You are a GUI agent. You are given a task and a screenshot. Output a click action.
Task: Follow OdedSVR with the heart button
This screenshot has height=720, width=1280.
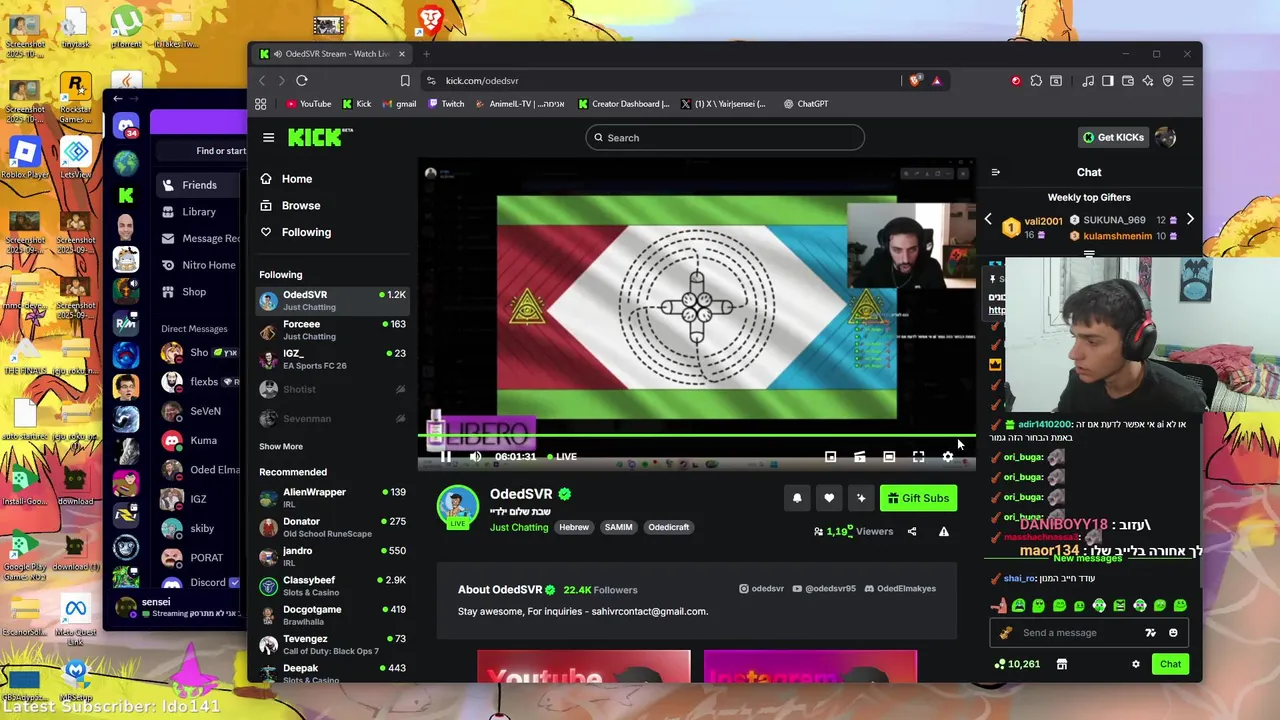click(x=829, y=498)
